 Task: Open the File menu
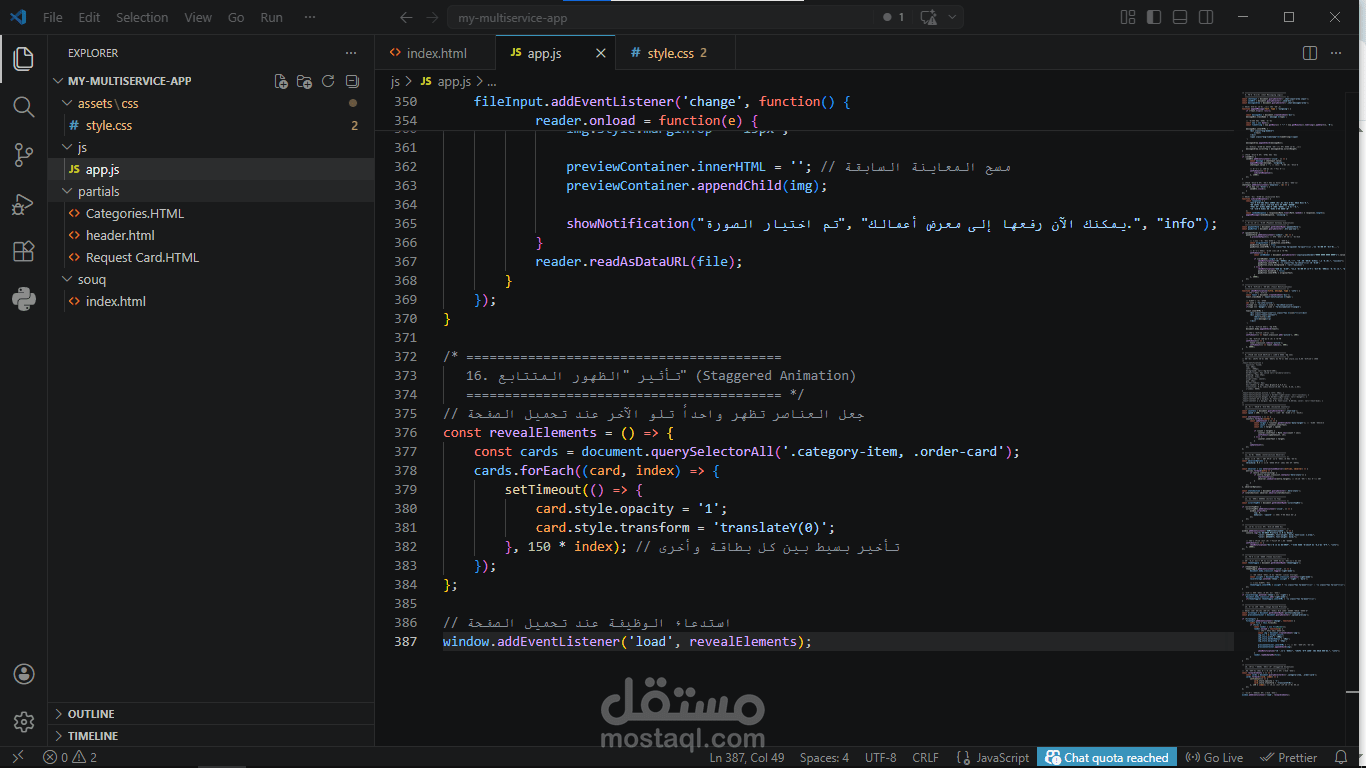(52, 17)
